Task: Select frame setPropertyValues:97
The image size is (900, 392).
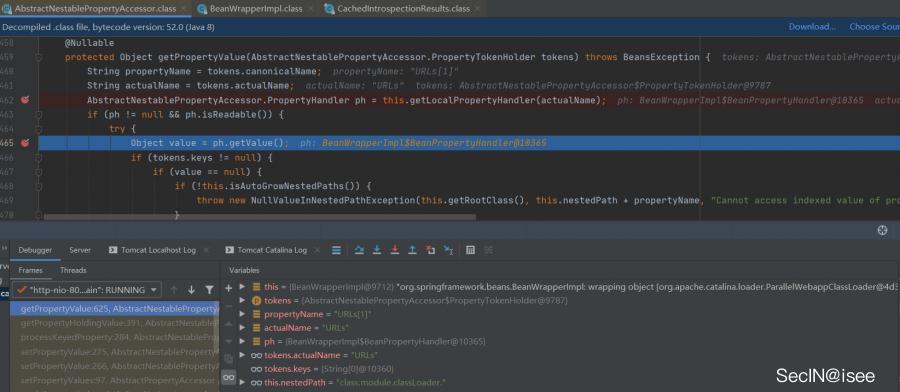Action: 115,380
